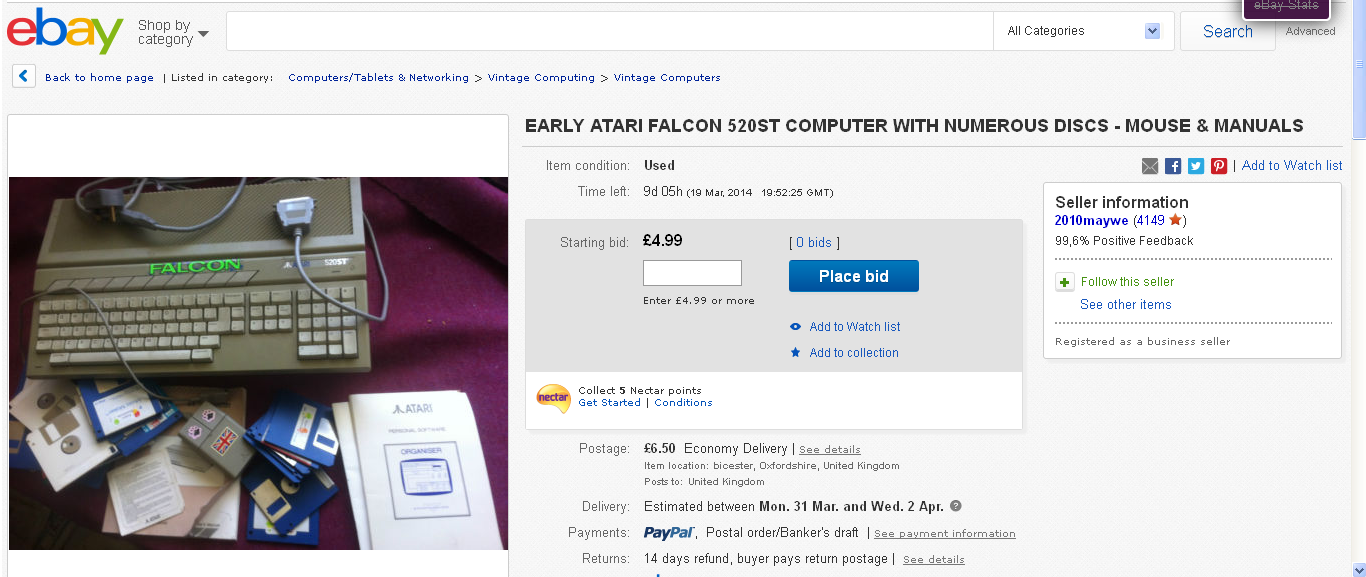Click the page vertical scrollbar
The height and width of the screenshot is (577, 1366).
pyautogui.click(x=1358, y=300)
